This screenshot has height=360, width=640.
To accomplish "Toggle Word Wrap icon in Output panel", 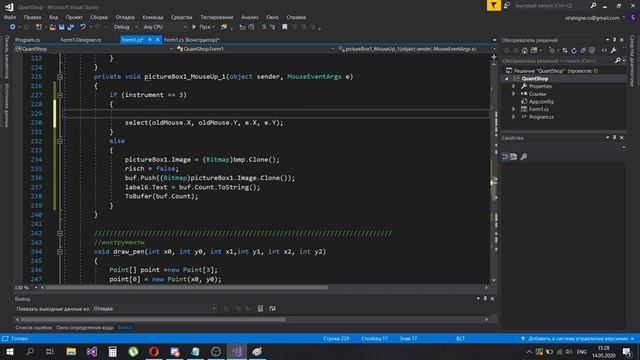I will [x=272, y=309].
